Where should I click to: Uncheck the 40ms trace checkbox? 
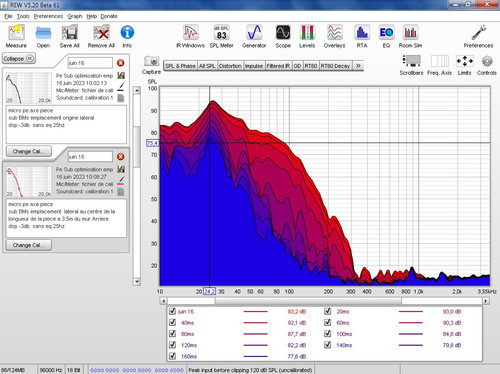[172, 322]
